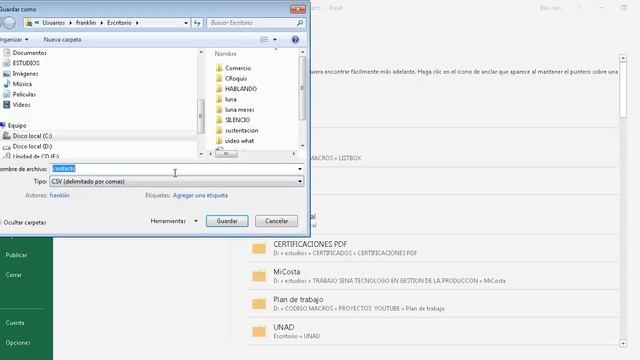Sort by the Nombre column header
The height and width of the screenshot is (360, 640).
click(x=226, y=54)
